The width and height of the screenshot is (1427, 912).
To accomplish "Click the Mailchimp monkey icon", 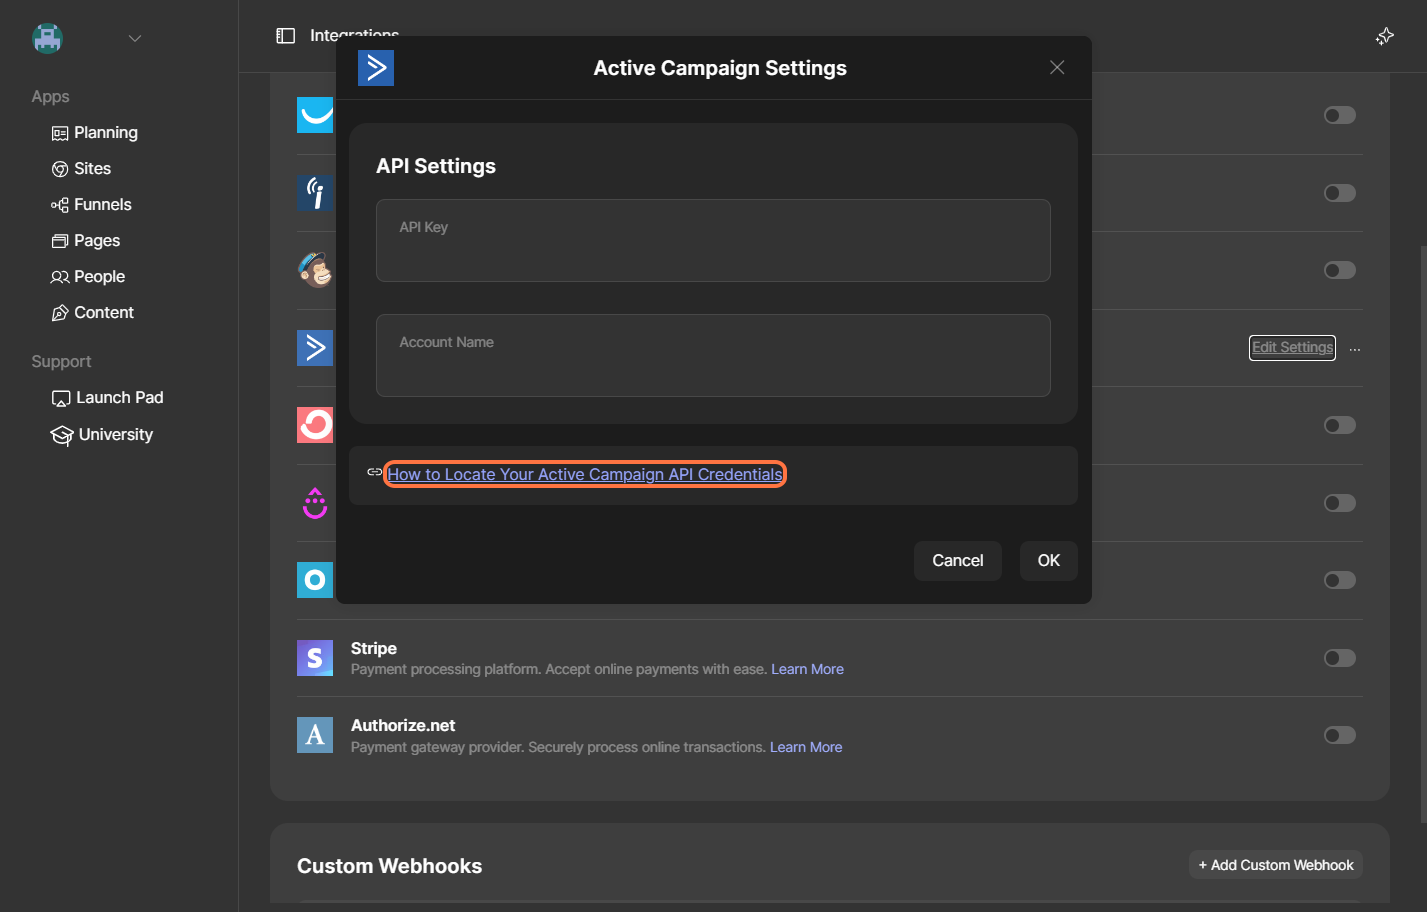I will click(x=315, y=270).
